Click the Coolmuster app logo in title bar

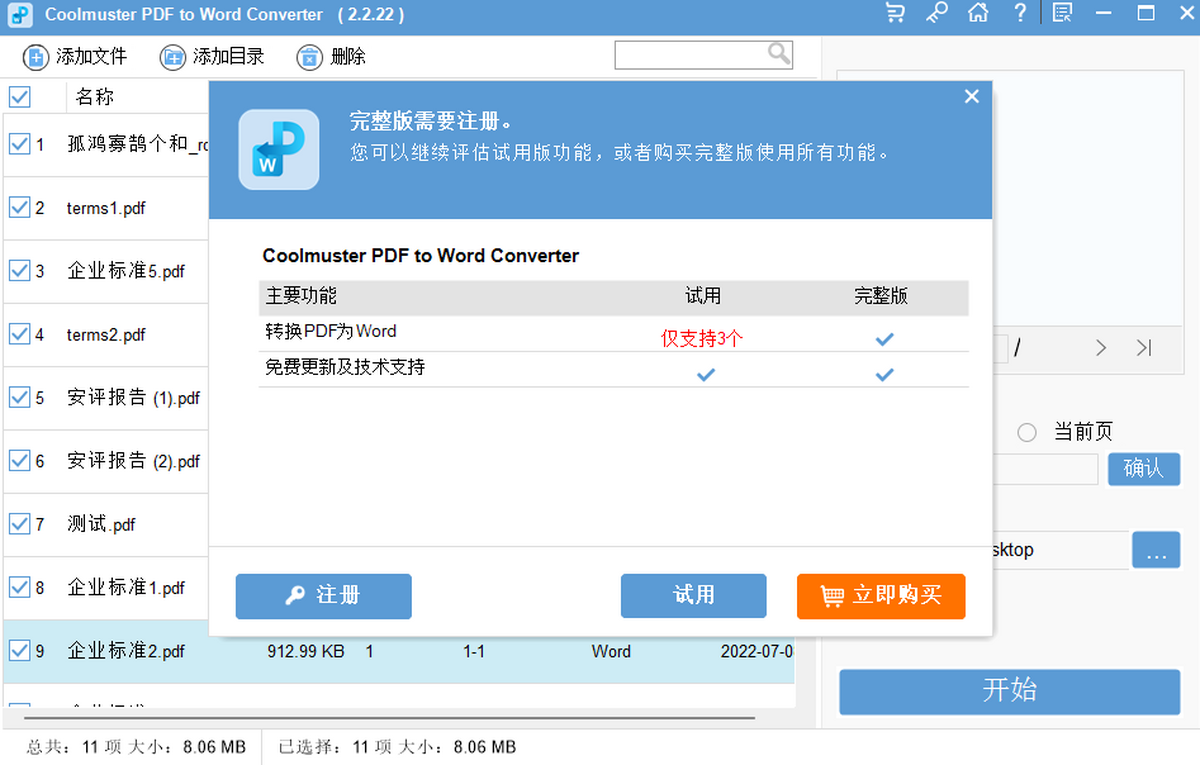pos(18,15)
